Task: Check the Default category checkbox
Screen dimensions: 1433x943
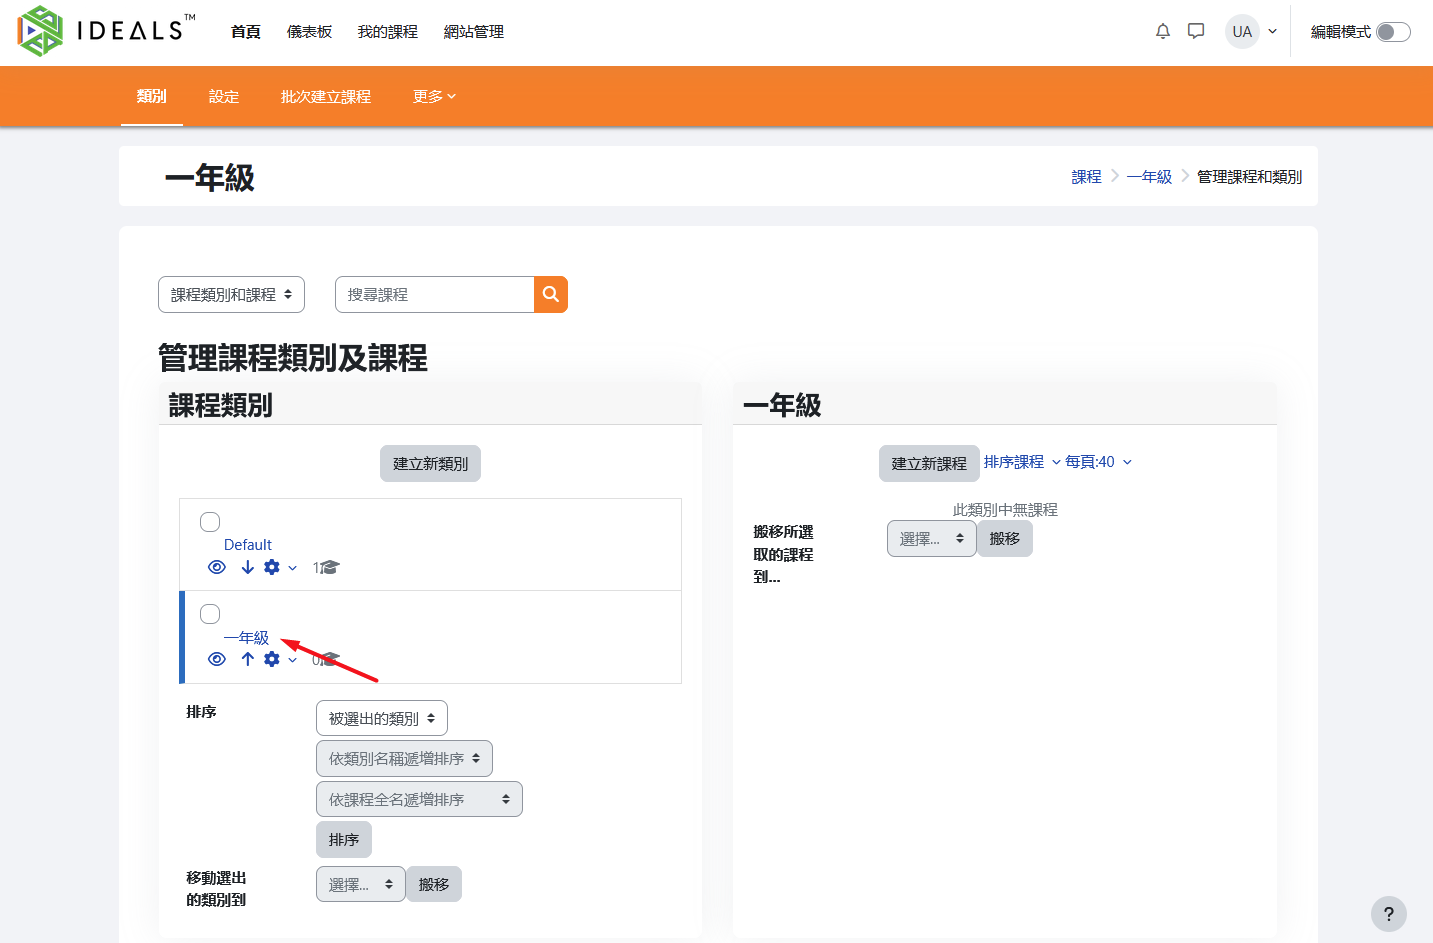Action: coord(210,522)
